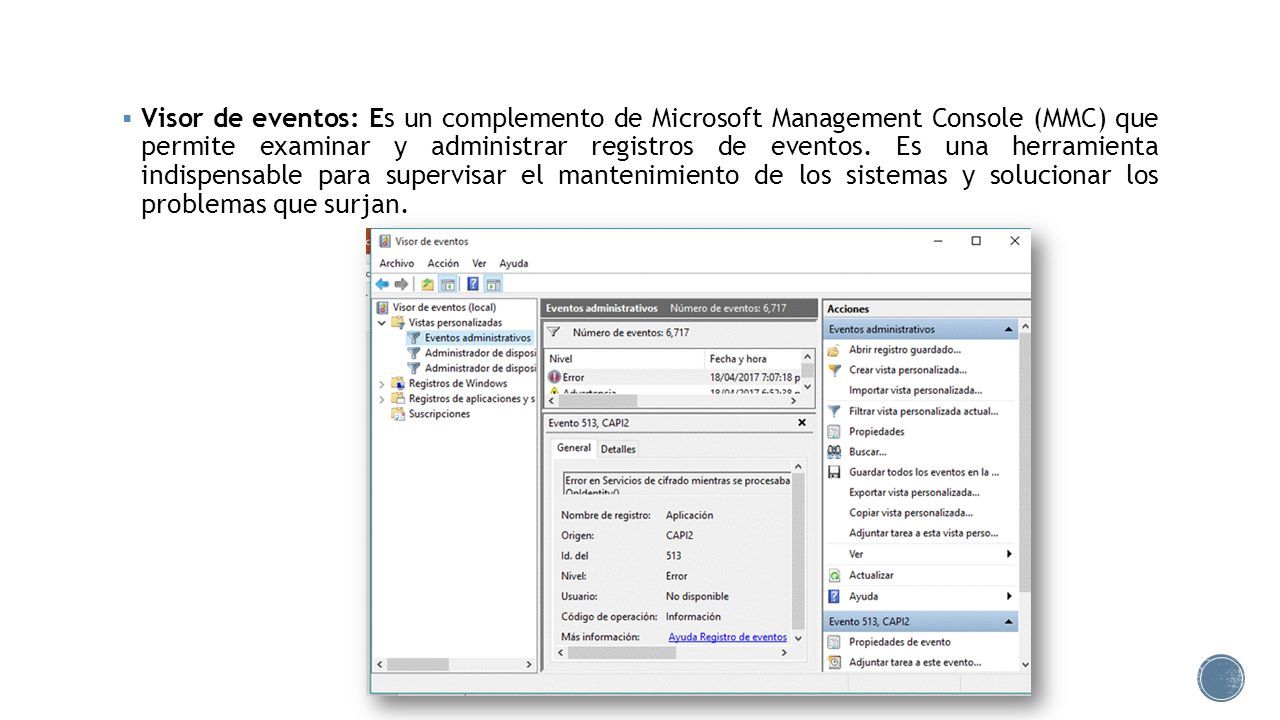Expand the Registros de Windows node
The height and width of the screenshot is (720, 1280).
click(x=382, y=384)
